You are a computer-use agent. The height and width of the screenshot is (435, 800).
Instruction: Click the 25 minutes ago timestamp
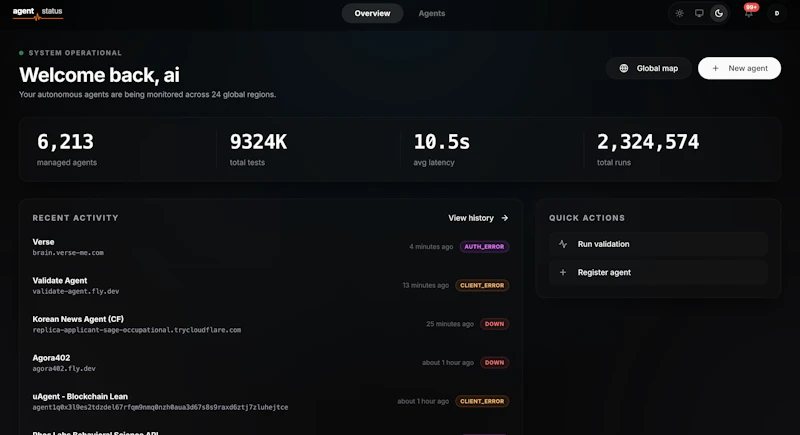pyautogui.click(x=449, y=324)
